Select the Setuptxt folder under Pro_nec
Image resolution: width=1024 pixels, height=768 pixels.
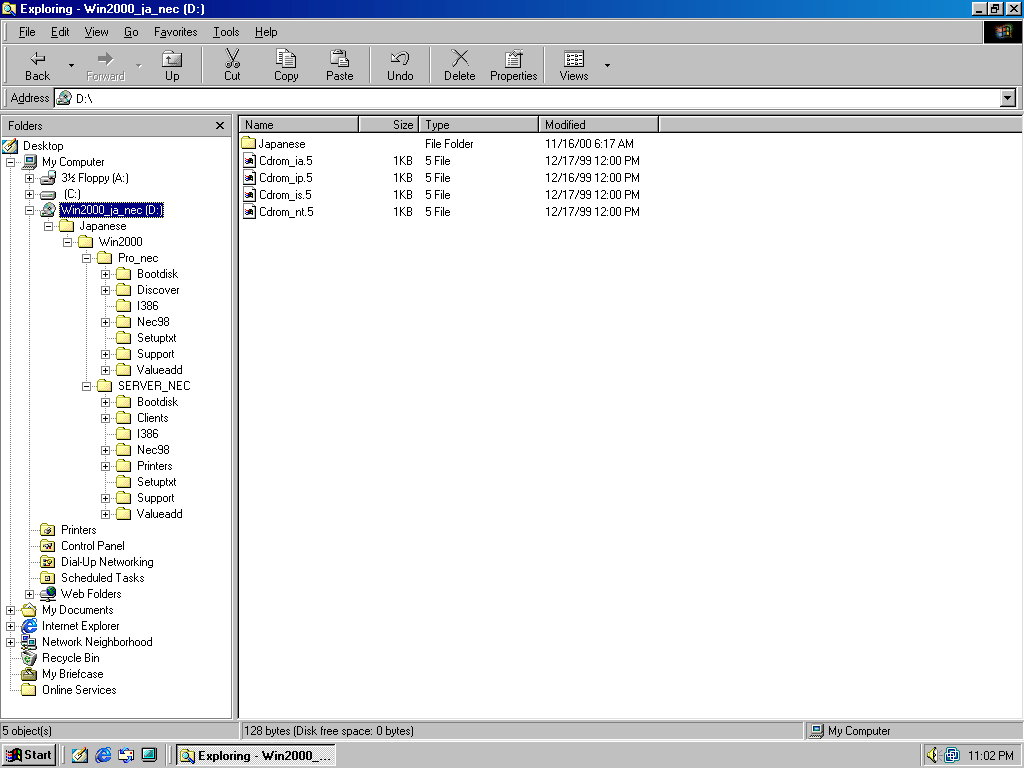[156, 338]
